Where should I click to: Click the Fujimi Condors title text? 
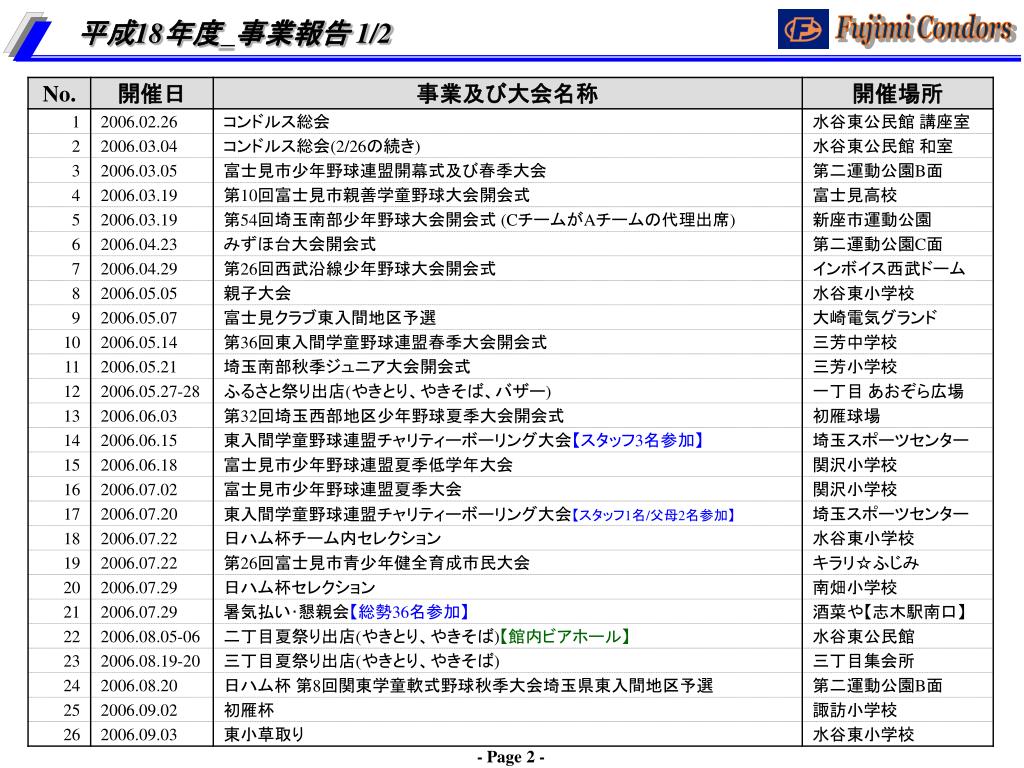coord(925,29)
